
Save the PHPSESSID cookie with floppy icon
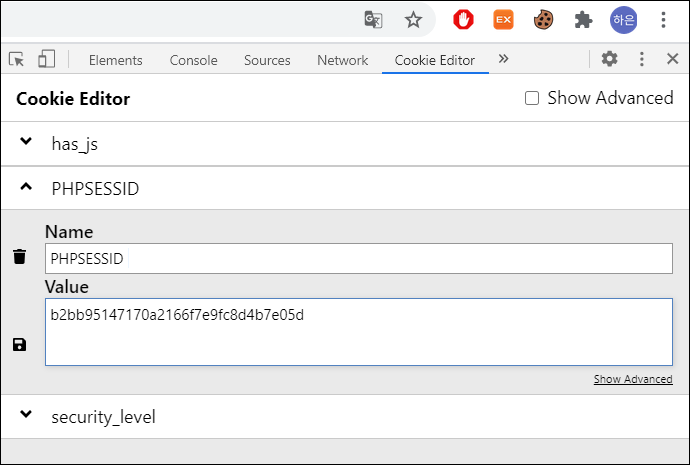[19, 344]
